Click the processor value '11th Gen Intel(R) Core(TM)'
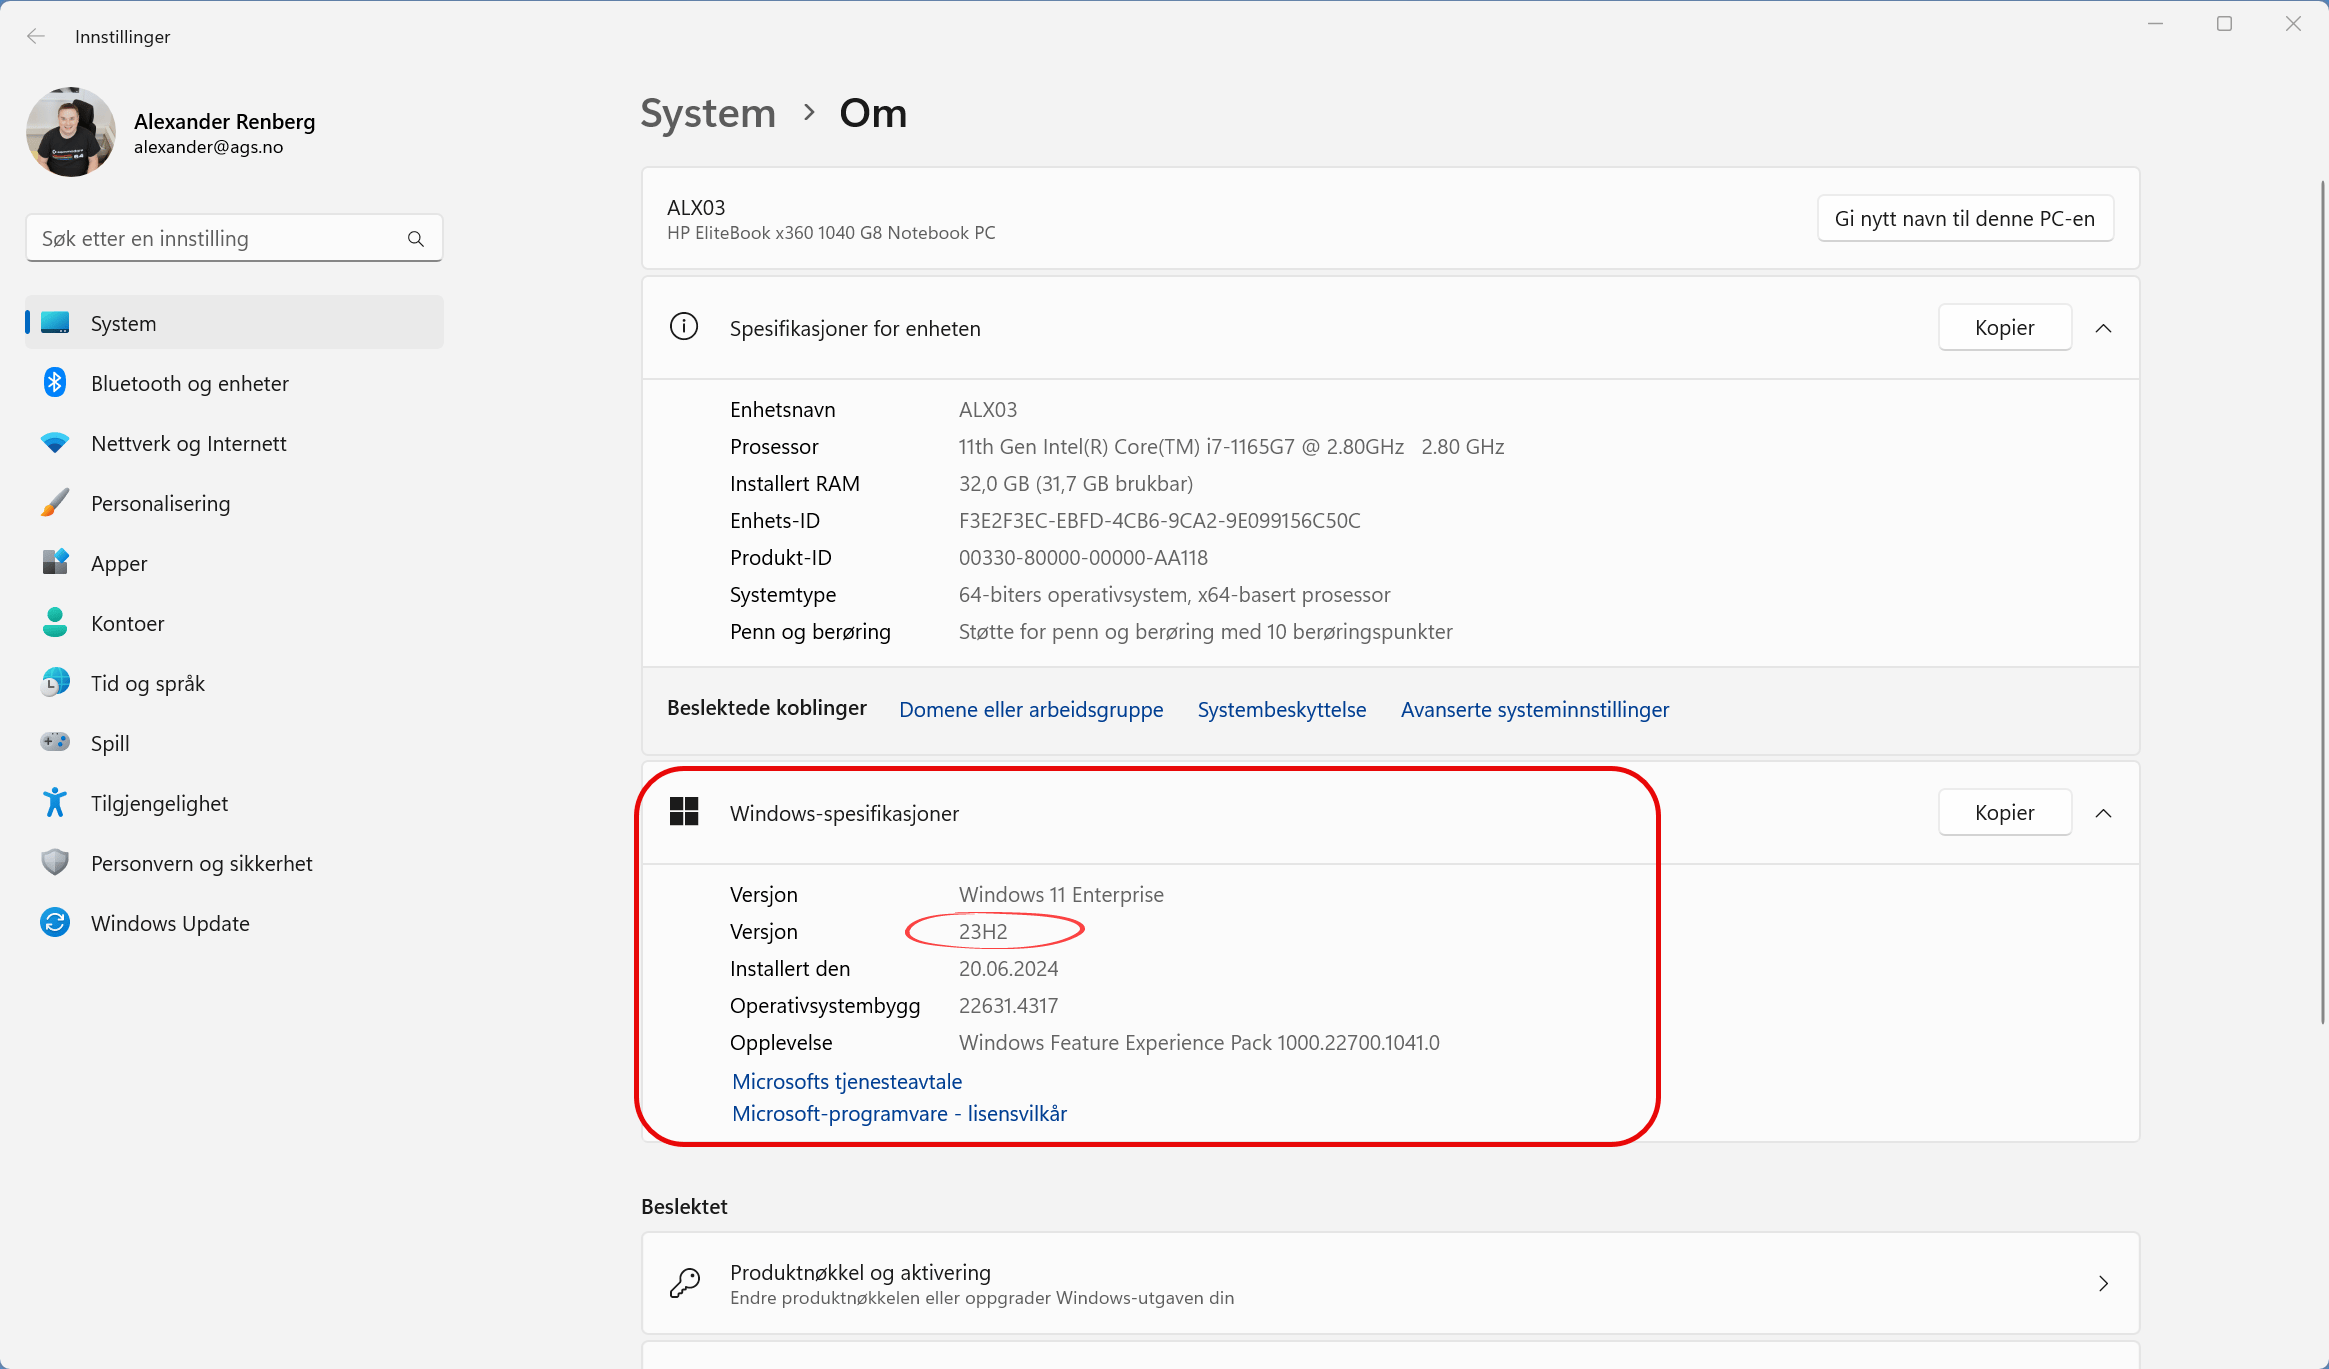The image size is (2329, 1369). coord(1231,446)
